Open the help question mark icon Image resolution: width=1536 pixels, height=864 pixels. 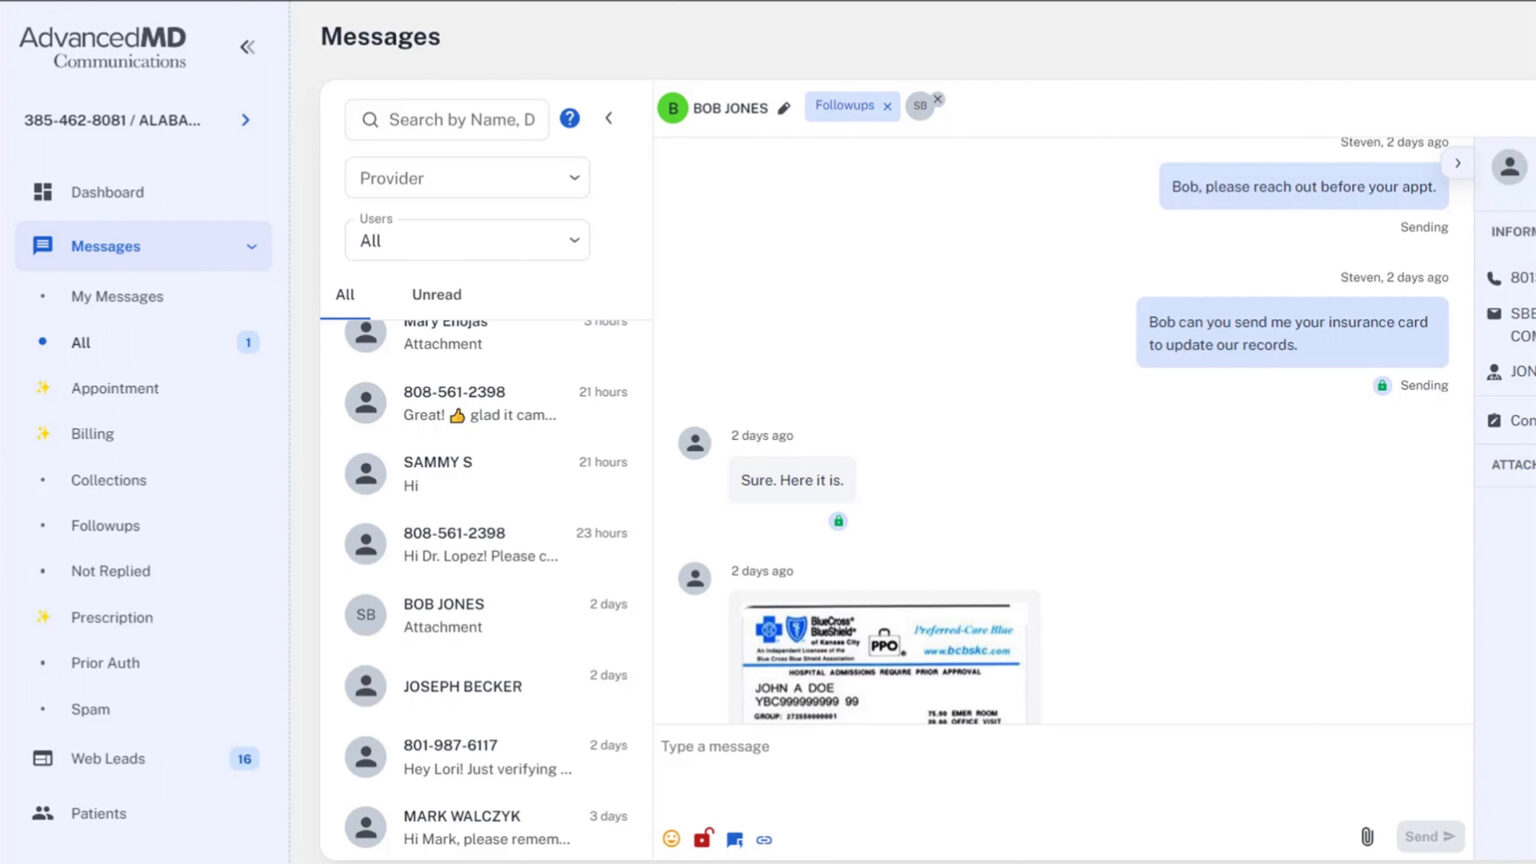pos(569,118)
